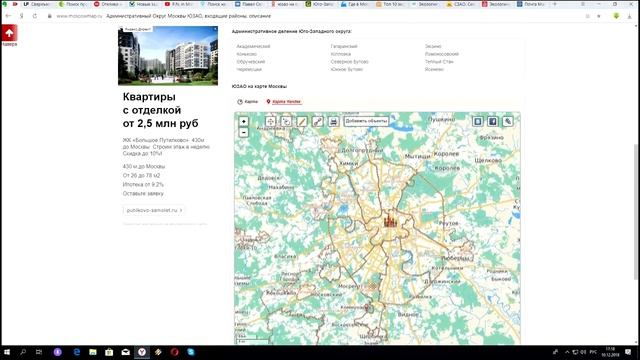Click the apartment buildings ad image

[x=168, y=56]
